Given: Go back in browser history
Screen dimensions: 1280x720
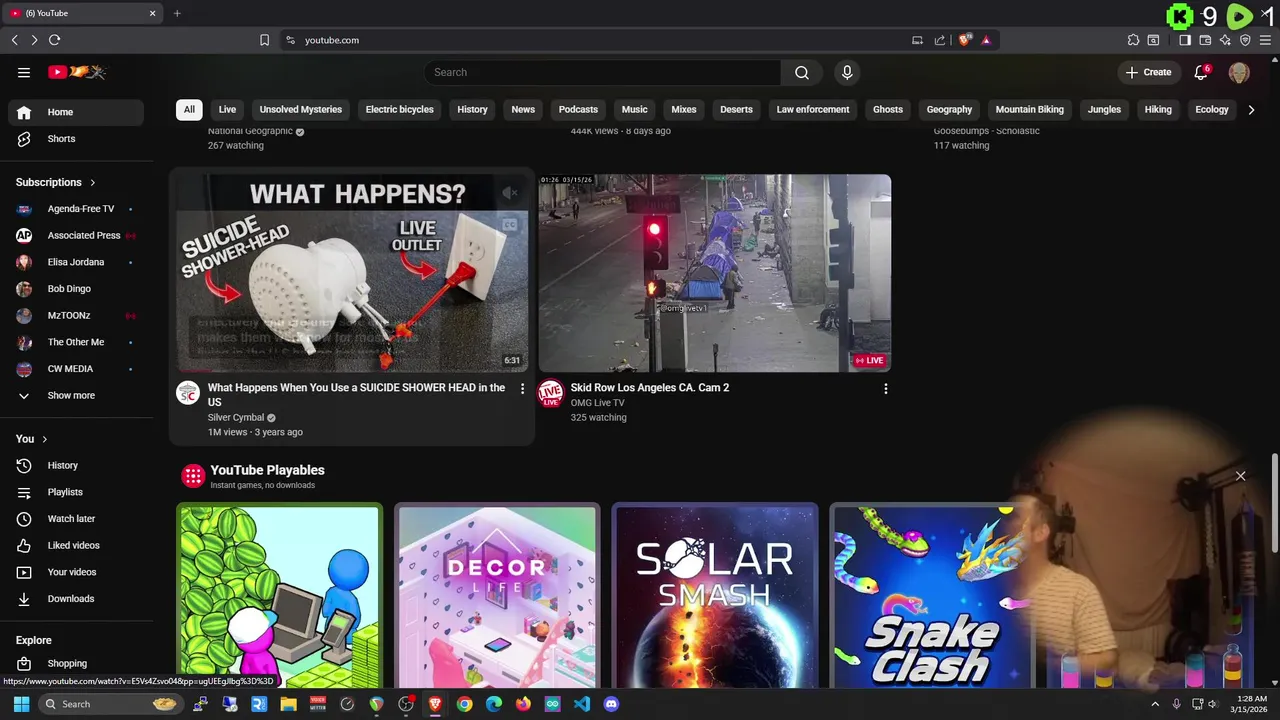Looking at the screenshot, I should [x=14, y=40].
